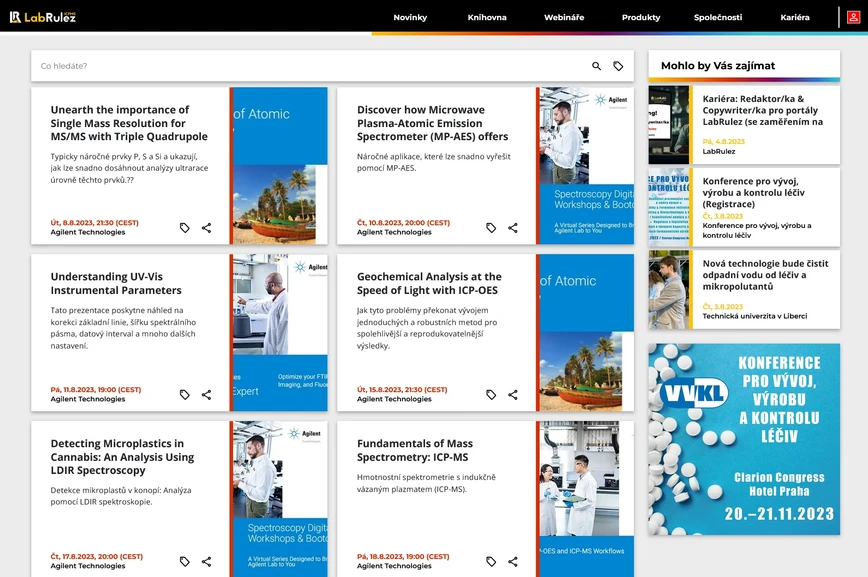Click date 'Út, 8.8.2023, 21:30 (CEST)'
Screen dimensions: 868x577
tap(95, 223)
